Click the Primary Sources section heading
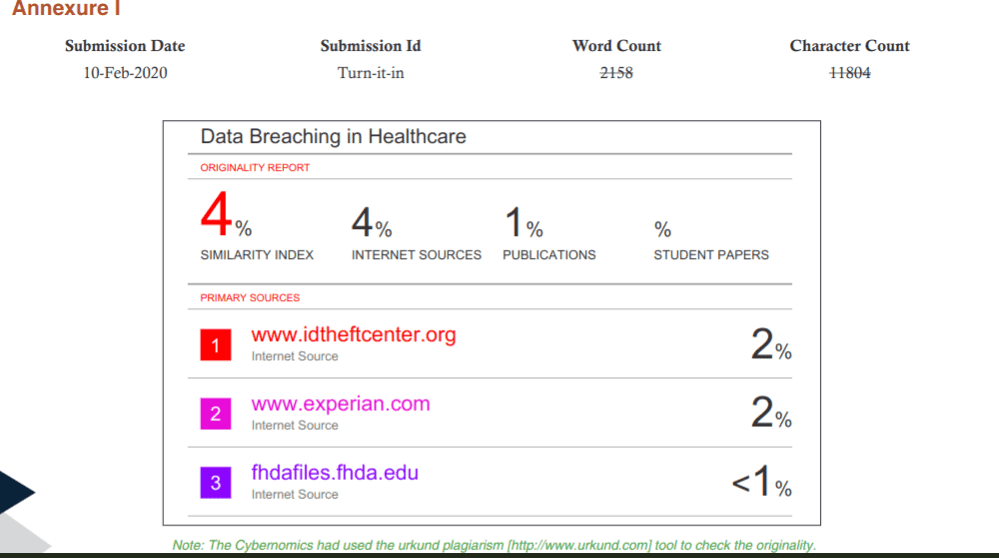The width and height of the screenshot is (999, 558). click(x=250, y=297)
